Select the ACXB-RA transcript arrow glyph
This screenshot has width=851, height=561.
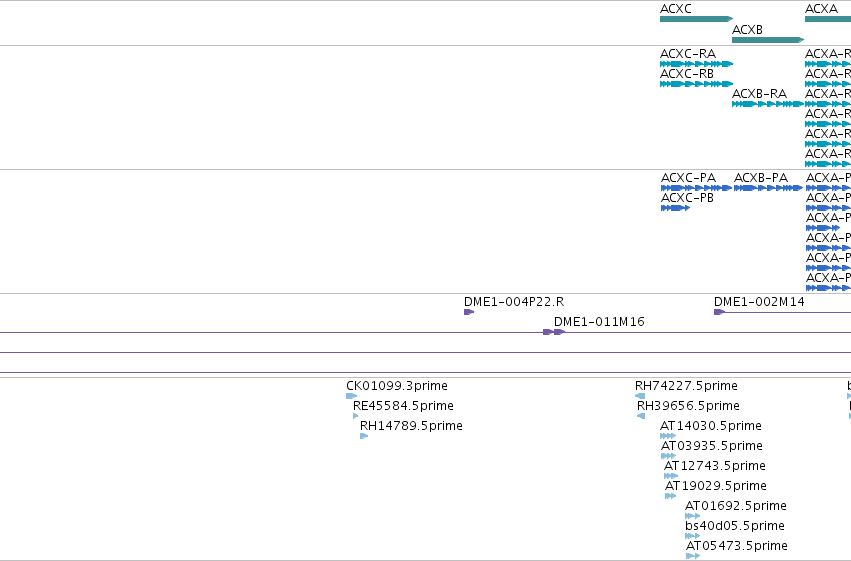[768, 104]
